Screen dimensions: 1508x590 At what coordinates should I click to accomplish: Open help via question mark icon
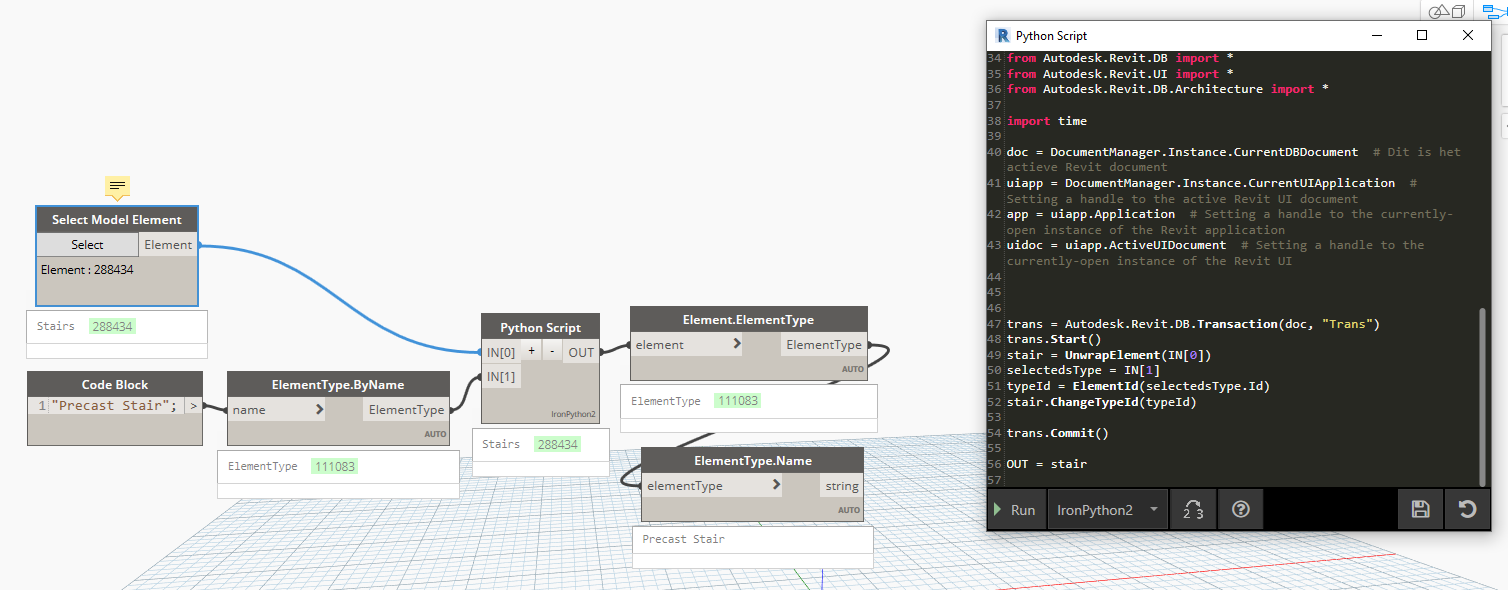coord(1240,509)
